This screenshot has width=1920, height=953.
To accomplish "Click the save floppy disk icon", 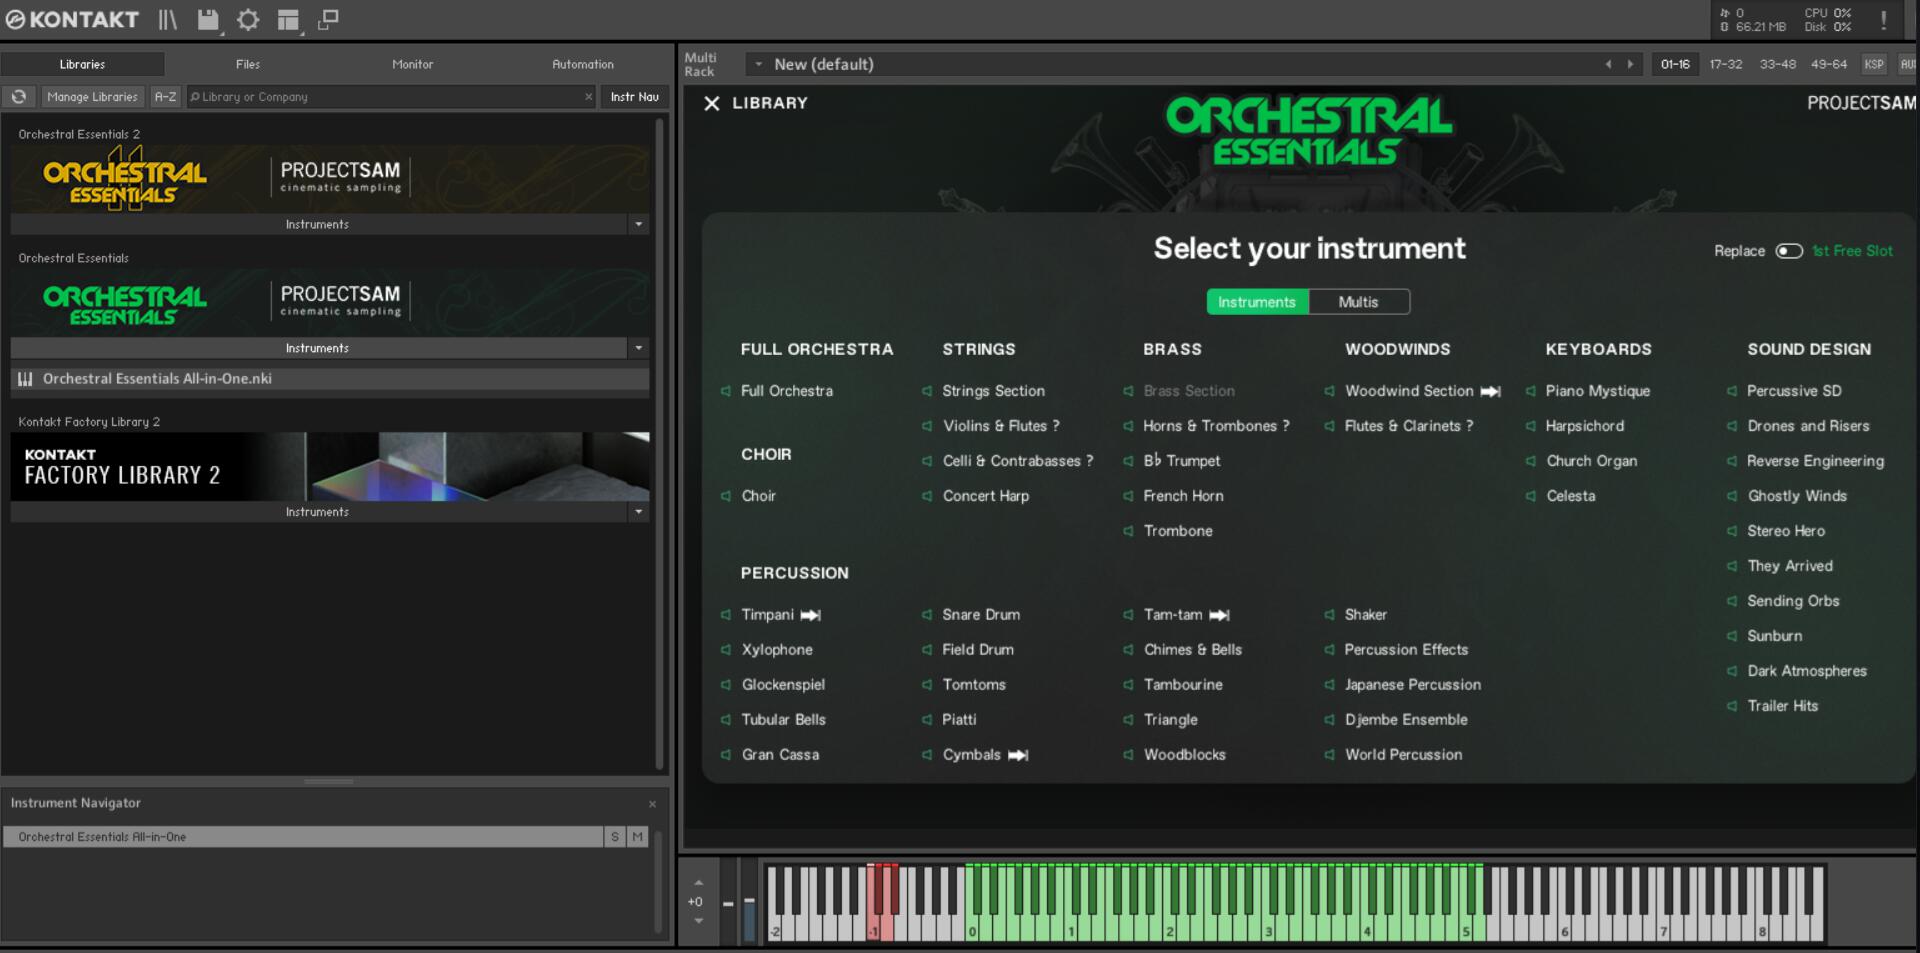I will [207, 19].
